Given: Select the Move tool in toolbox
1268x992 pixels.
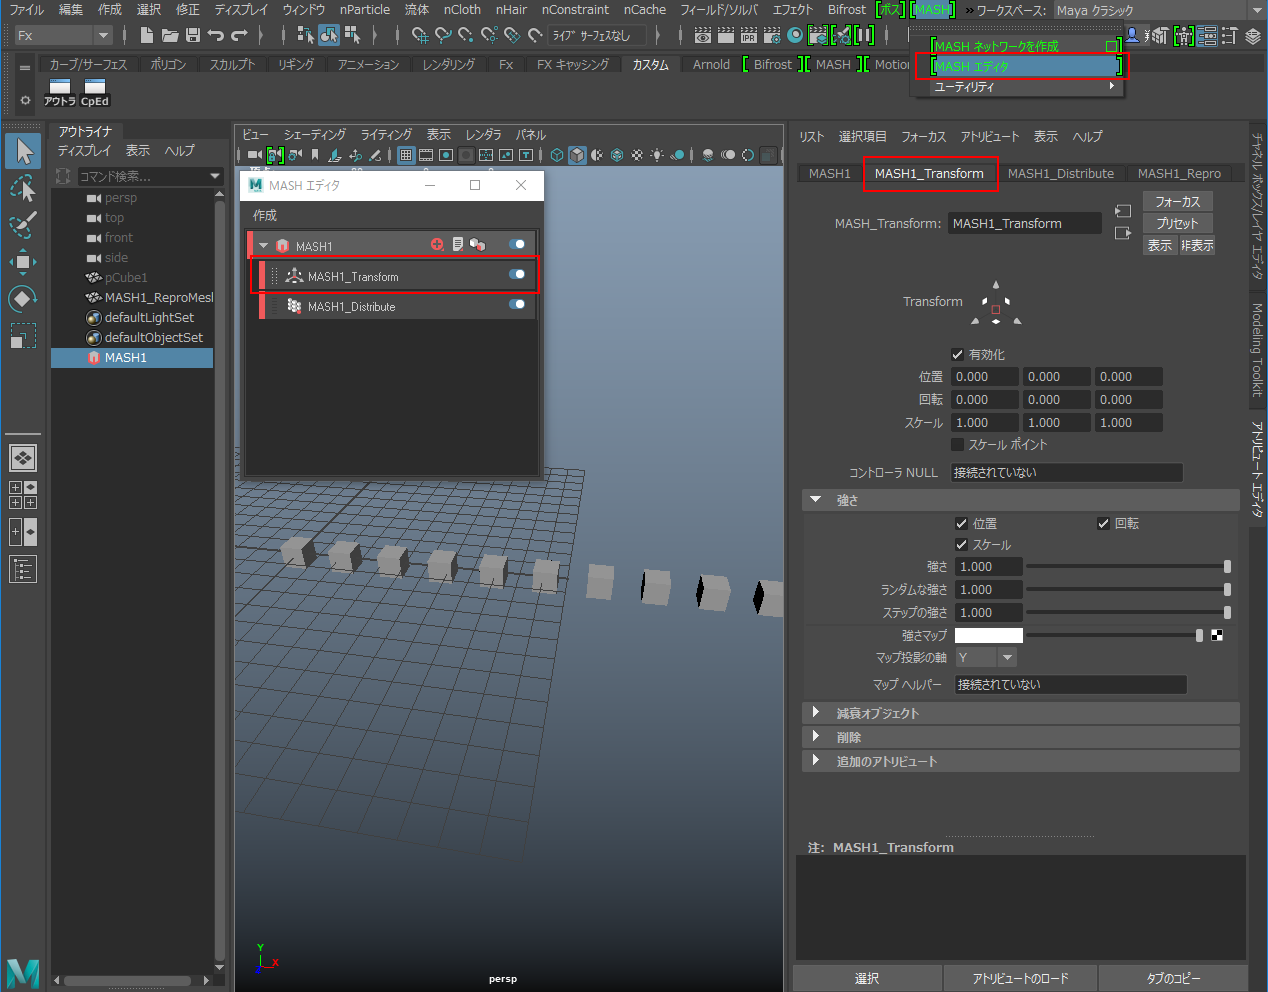Looking at the screenshot, I should pyautogui.click(x=23, y=262).
